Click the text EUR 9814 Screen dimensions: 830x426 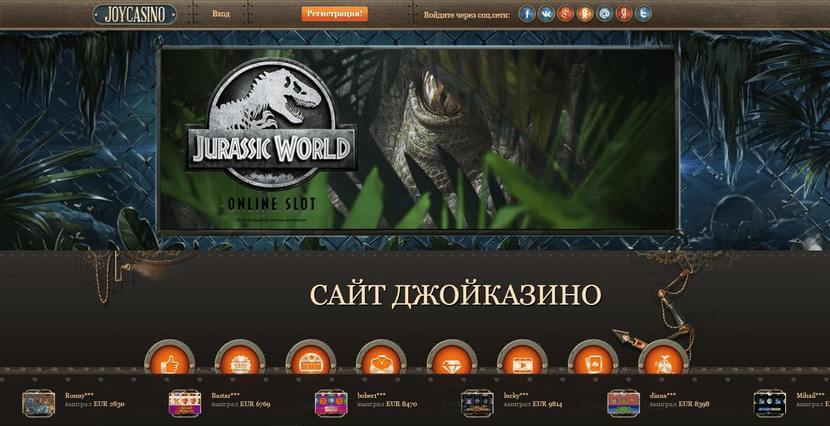[x=547, y=404]
